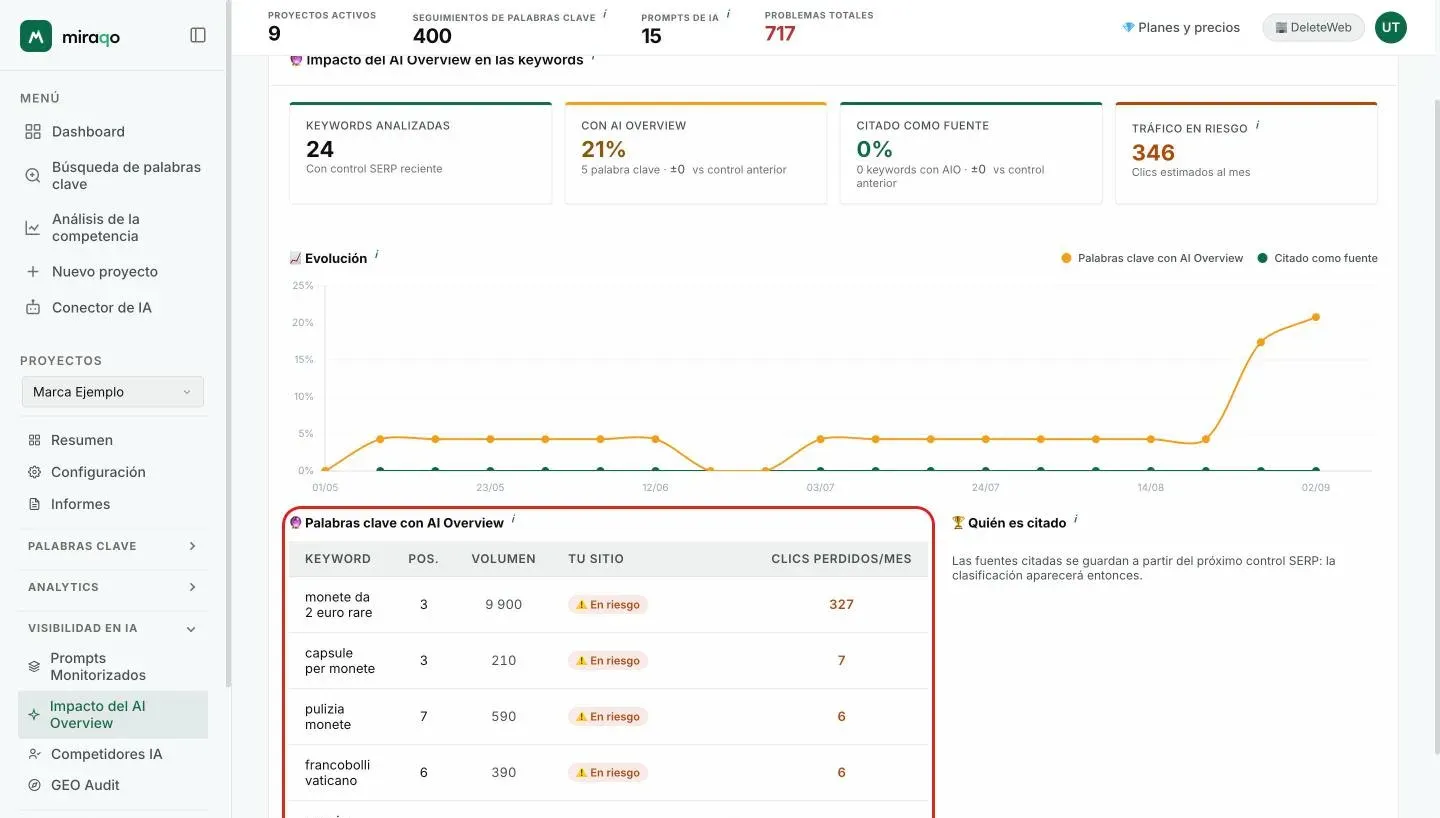The width and height of the screenshot is (1440, 818).
Task: Click info icon beside Quién es citado
Action: (1075, 519)
